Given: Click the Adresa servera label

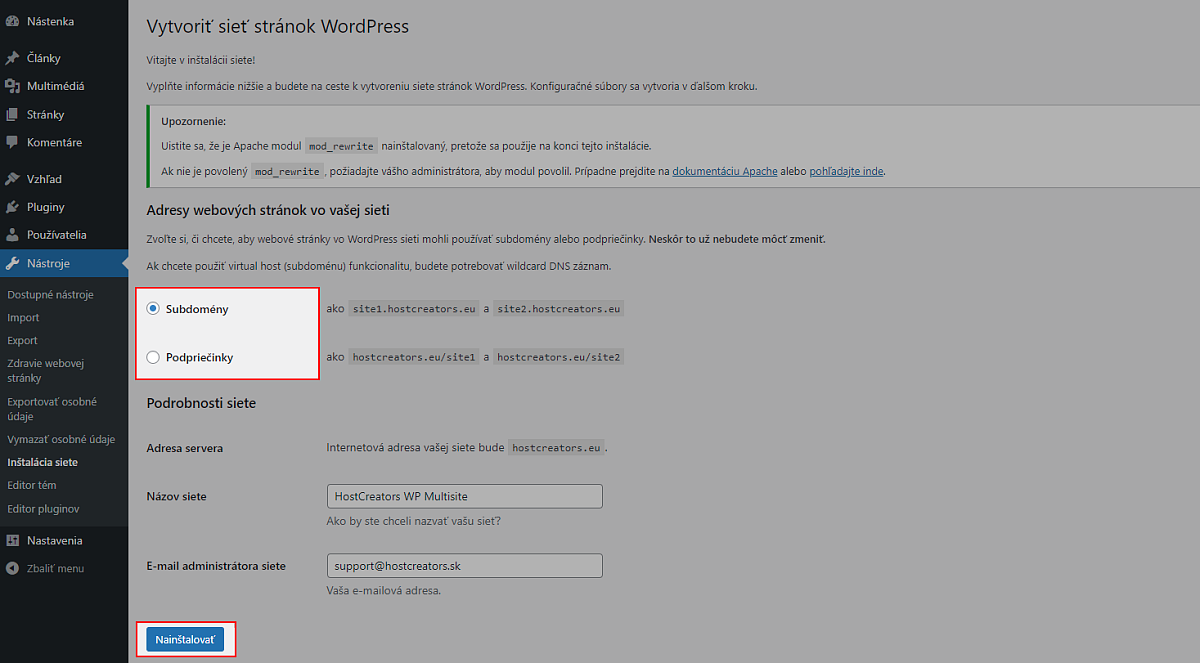Looking at the screenshot, I should point(185,448).
